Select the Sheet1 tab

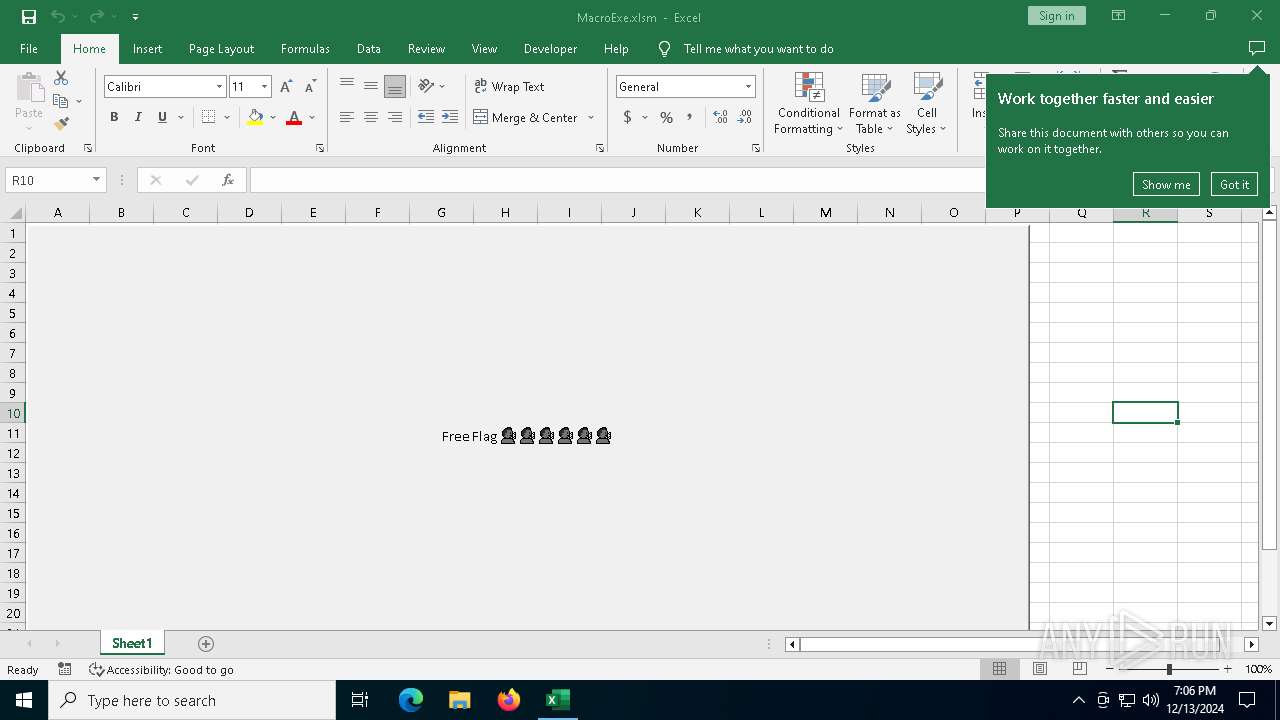coord(132,644)
